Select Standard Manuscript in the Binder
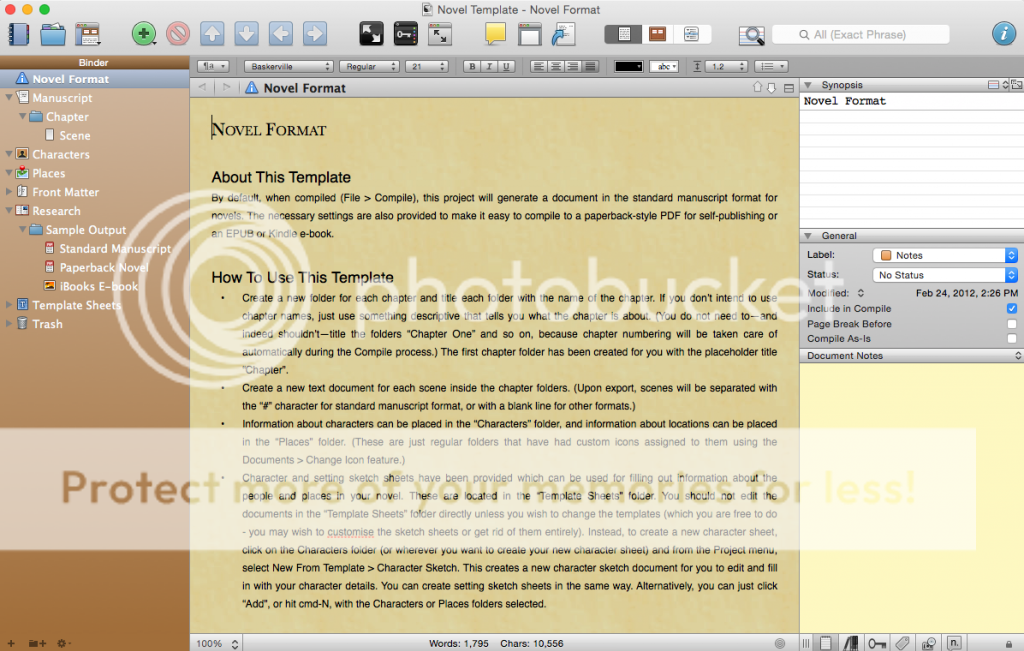The height and width of the screenshot is (651, 1024). pos(114,249)
